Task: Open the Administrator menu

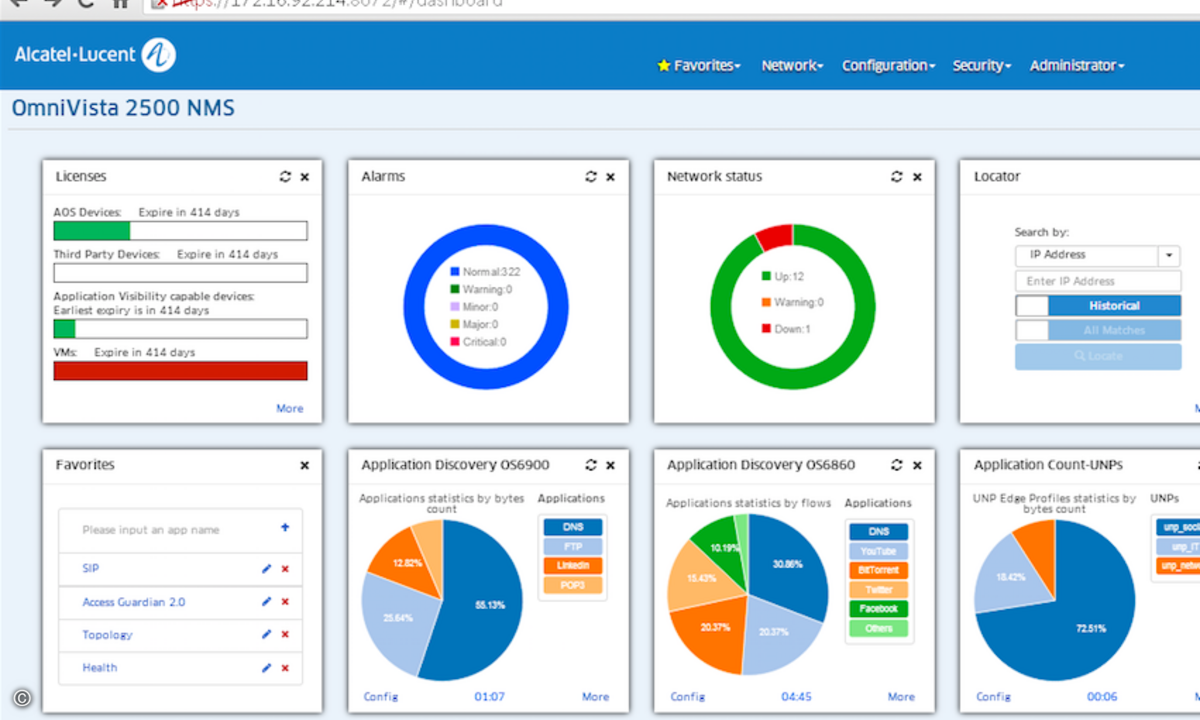Action: pos(1077,65)
